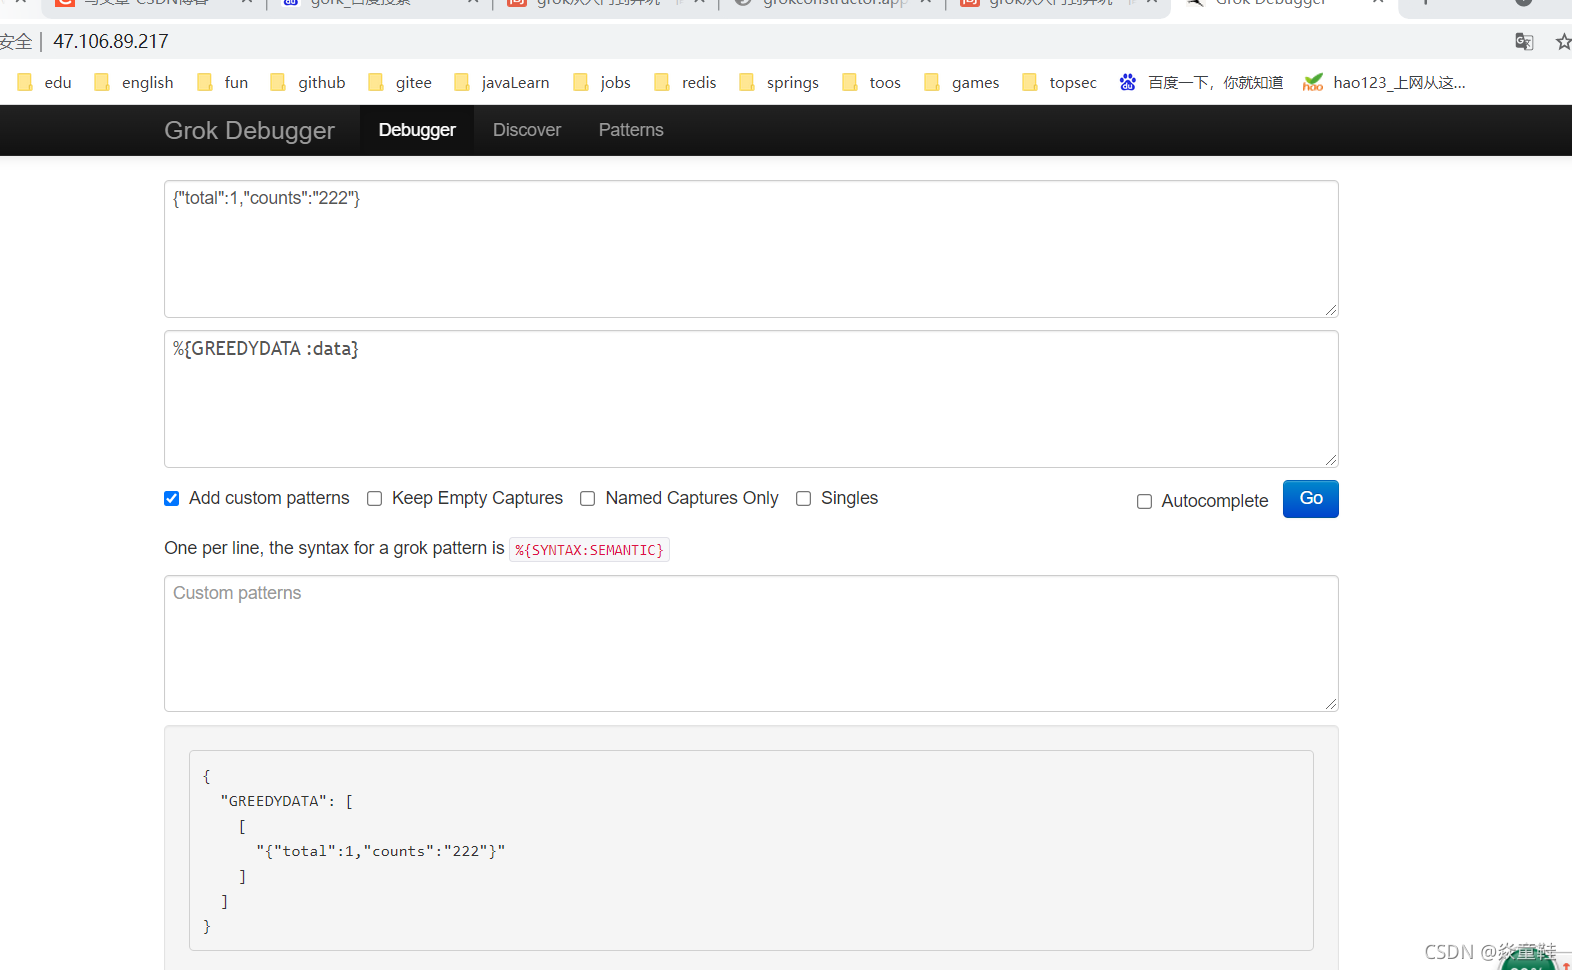
Task: Open the games bookmark folder
Action: pyautogui.click(x=961, y=83)
